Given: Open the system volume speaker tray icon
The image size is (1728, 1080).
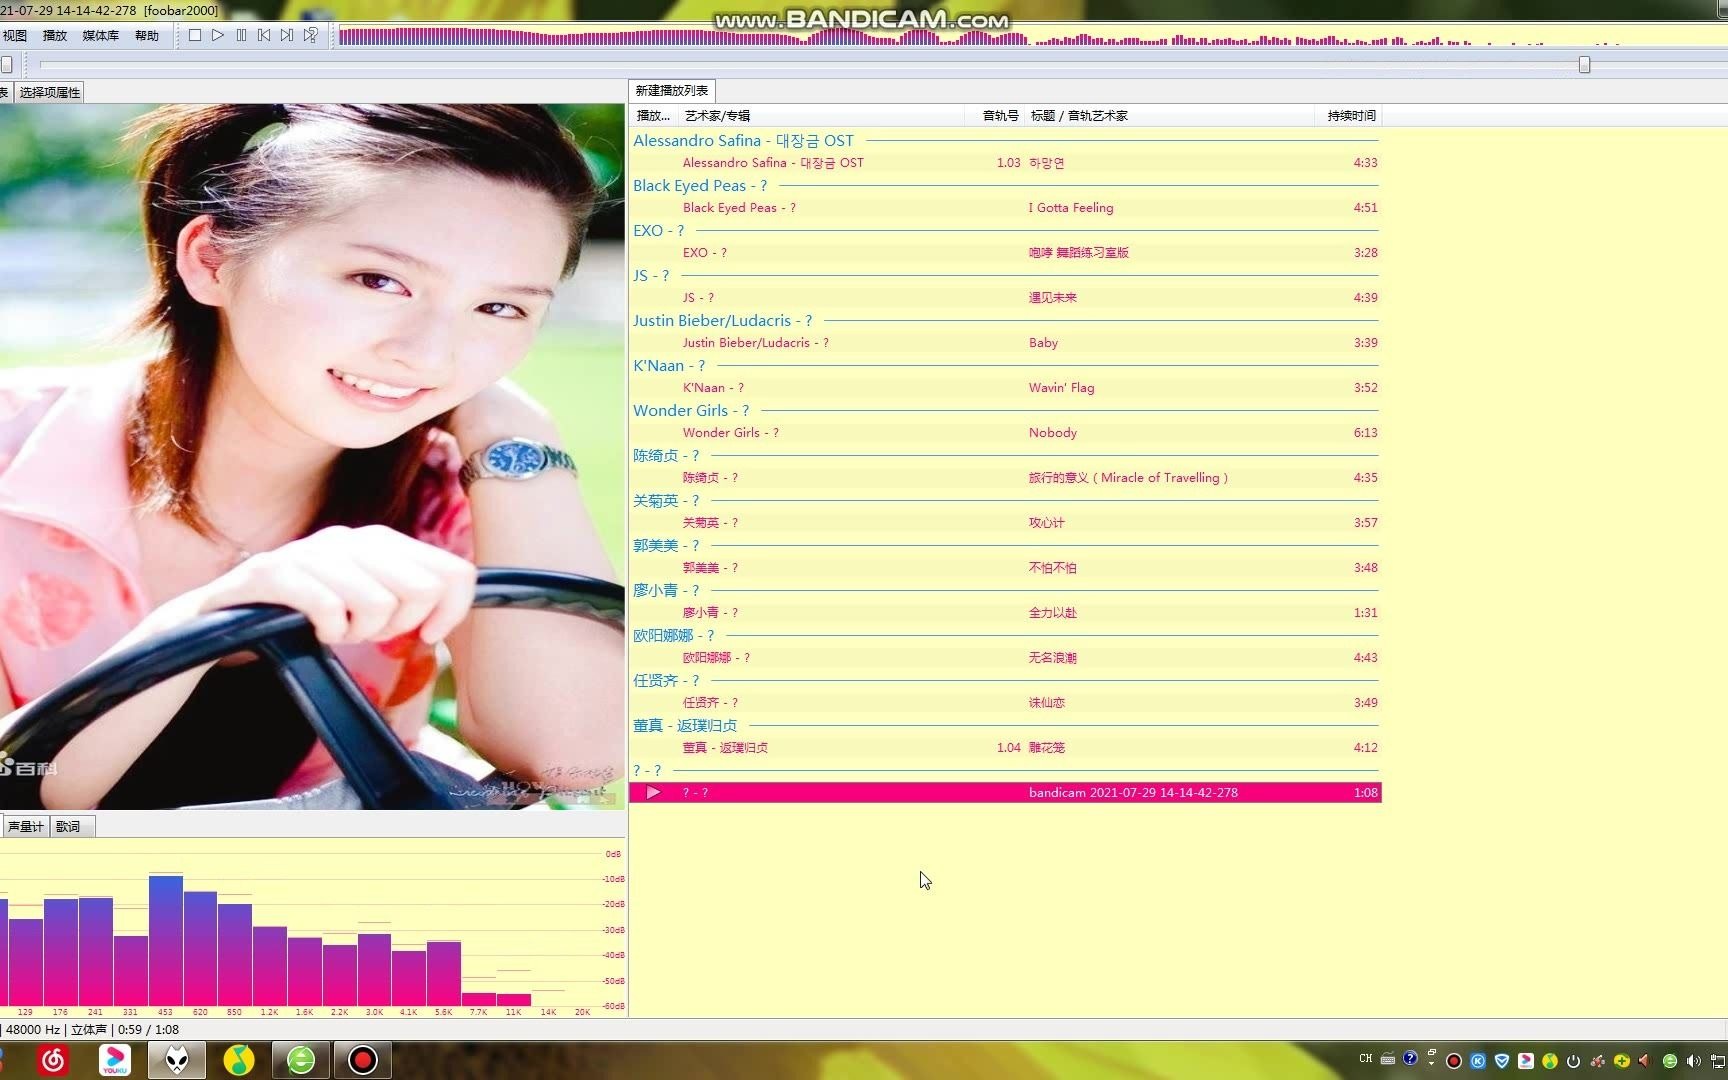Looking at the screenshot, I should click(1693, 1061).
